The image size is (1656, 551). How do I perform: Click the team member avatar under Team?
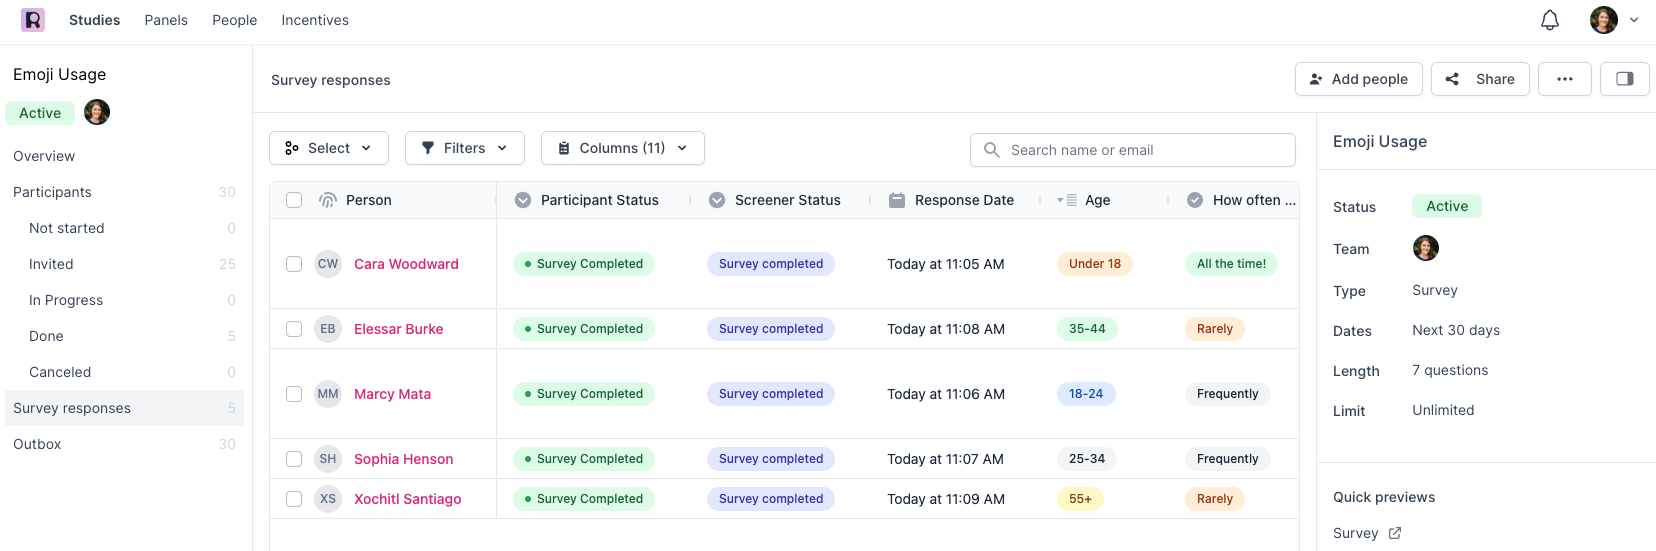(x=1425, y=248)
